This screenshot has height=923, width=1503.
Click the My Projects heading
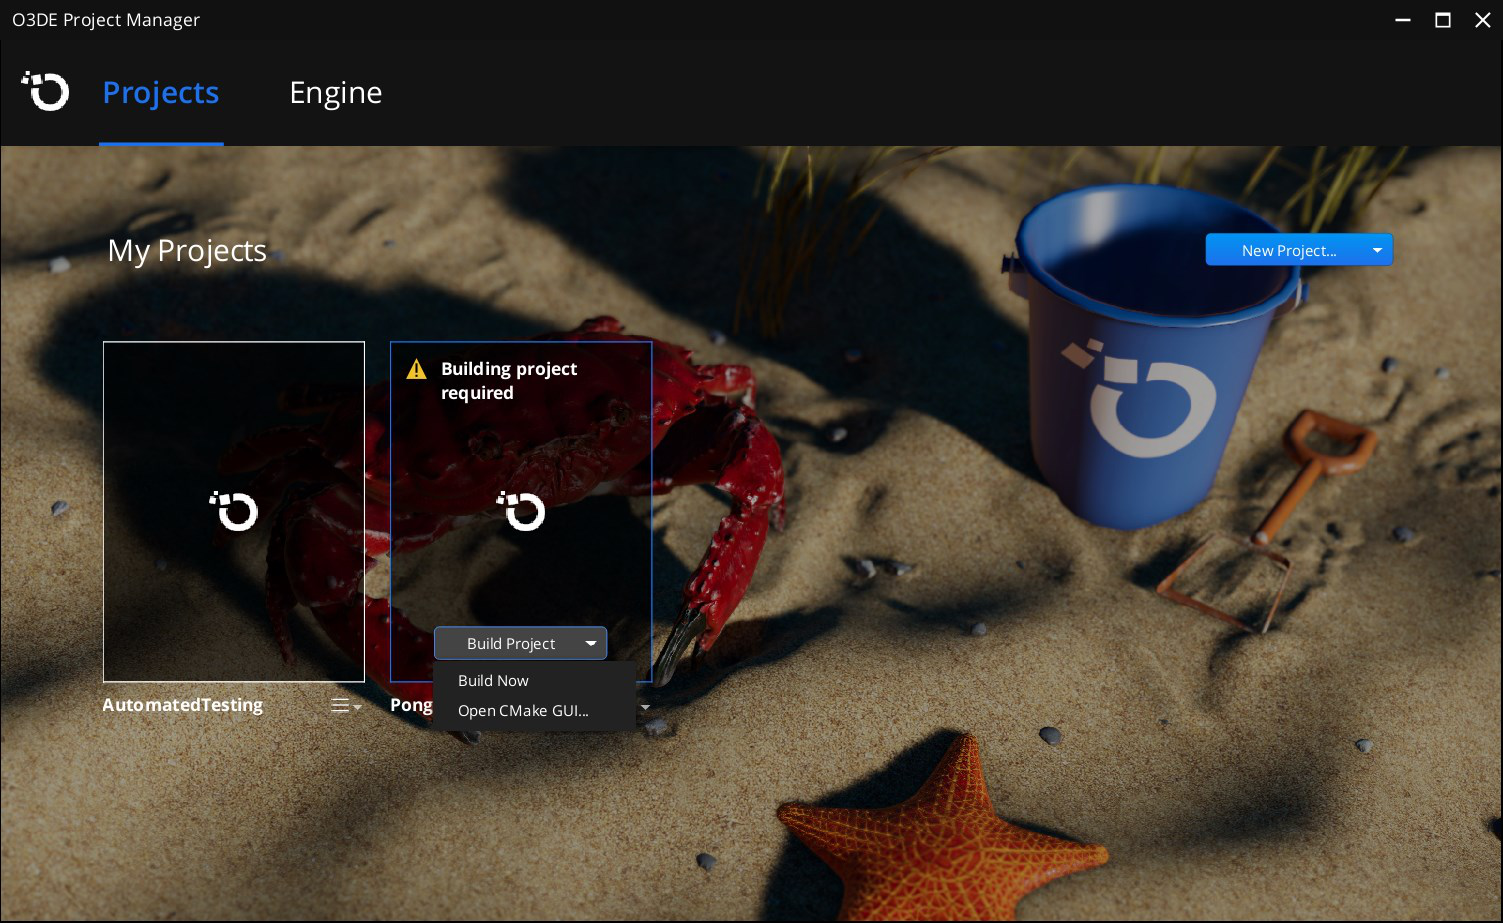[187, 250]
